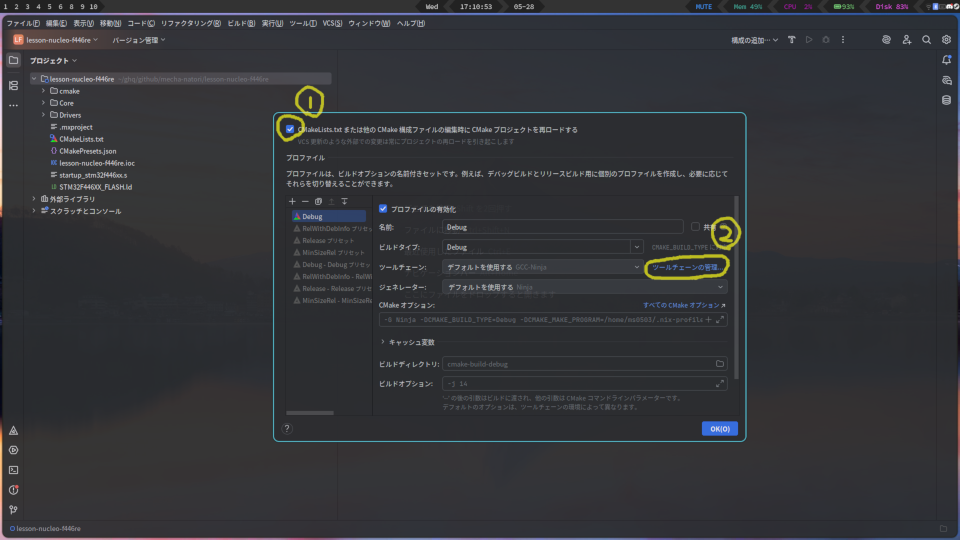
Task: Toggle reload CMake project on edit checkbox
Action: pyautogui.click(x=290, y=129)
